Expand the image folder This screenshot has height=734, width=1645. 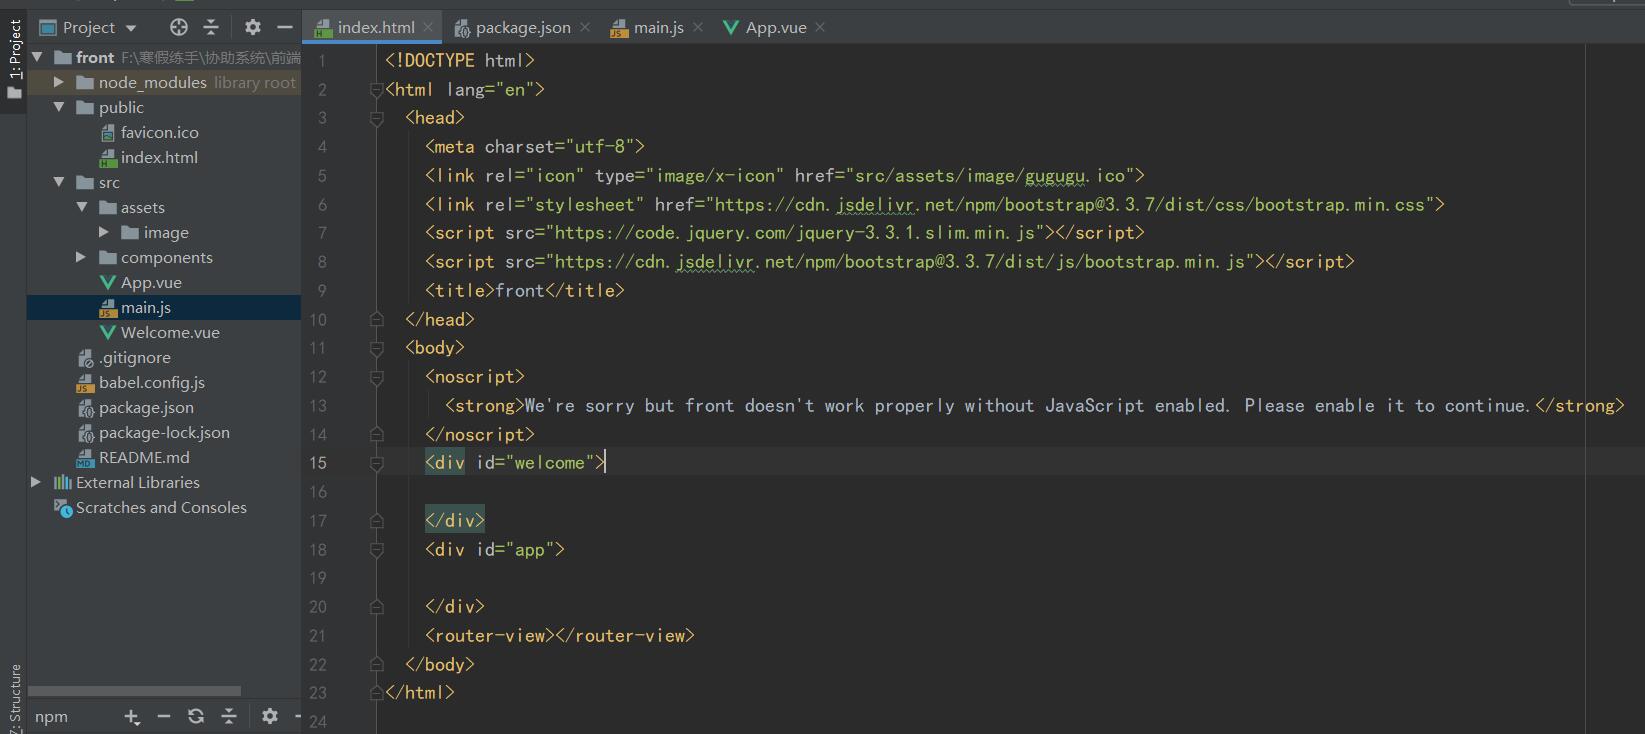104,232
